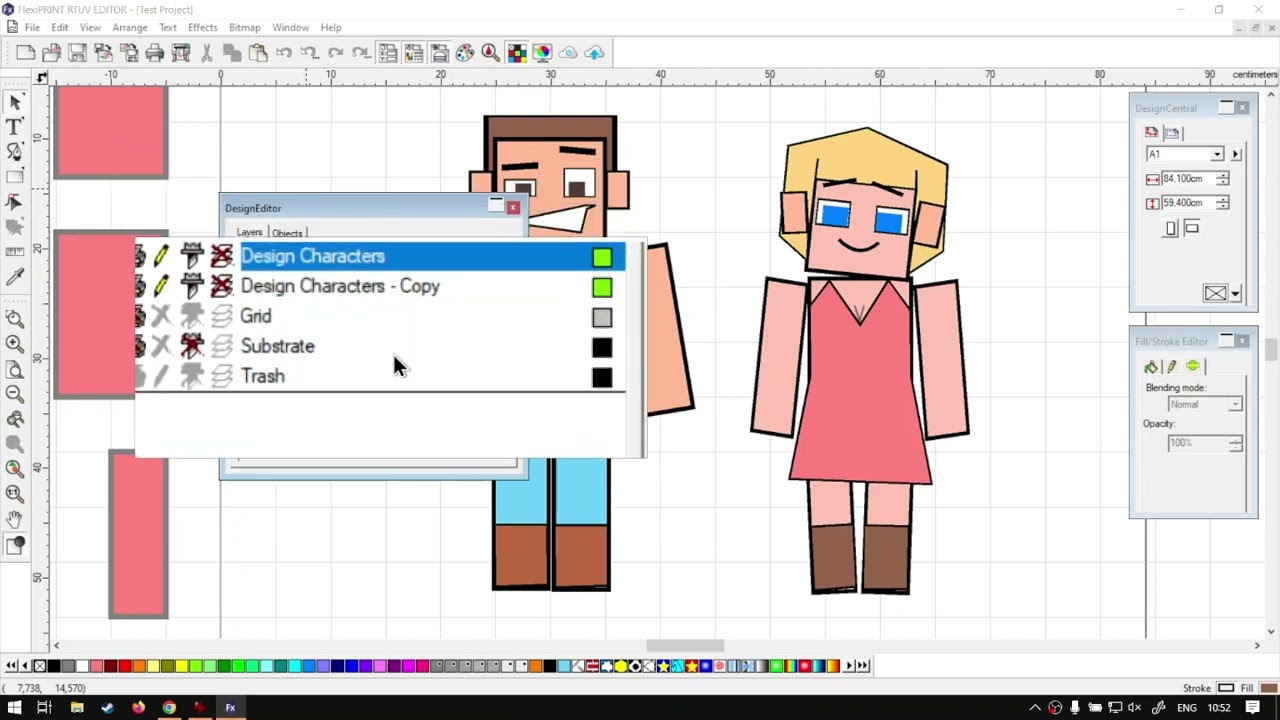Open the Text menu
This screenshot has width=1280, height=720.
pyautogui.click(x=168, y=28)
